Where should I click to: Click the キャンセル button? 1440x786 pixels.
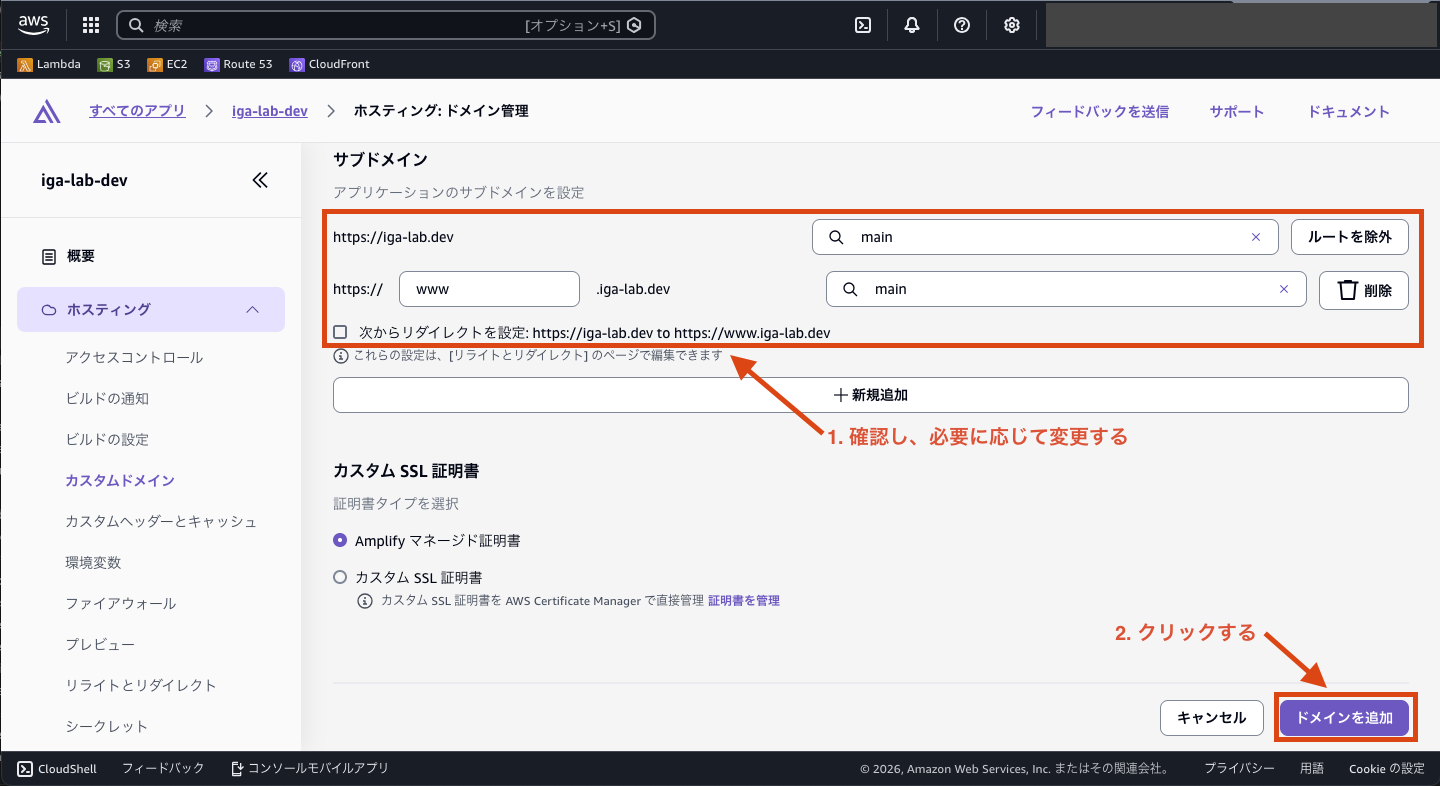point(1212,718)
